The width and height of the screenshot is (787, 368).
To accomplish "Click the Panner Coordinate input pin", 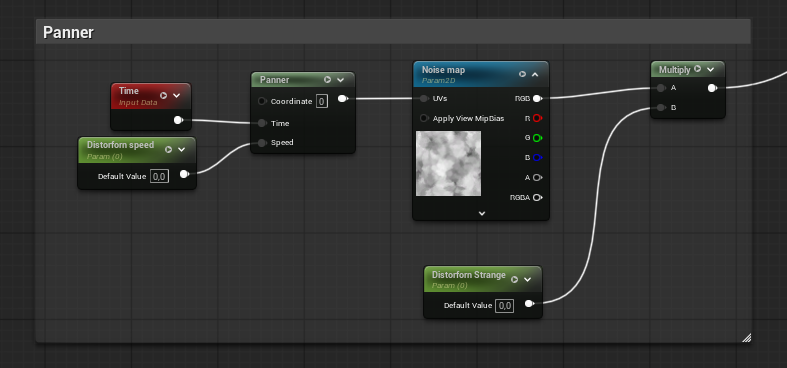I will [x=261, y=101].
